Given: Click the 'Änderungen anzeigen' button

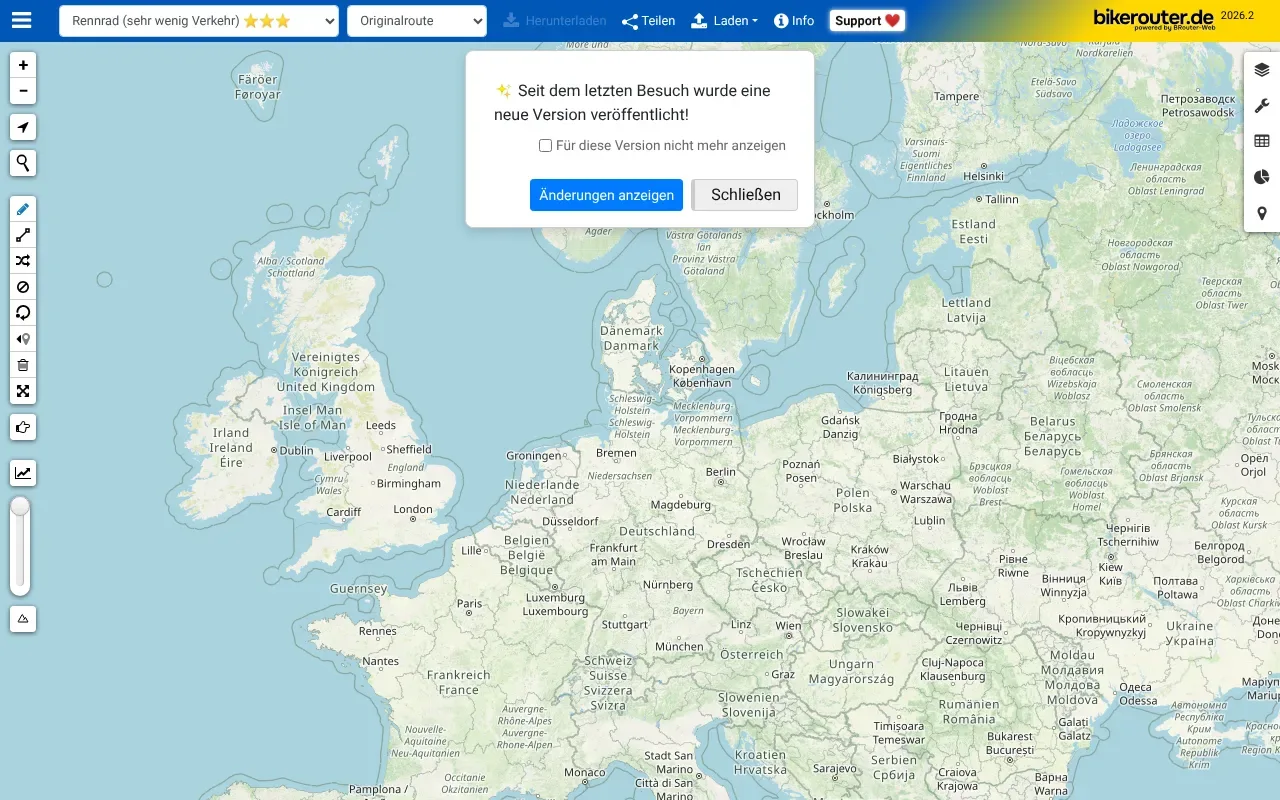Looking at the screenshot, I should pyautogui.click(x=606, y=195).
